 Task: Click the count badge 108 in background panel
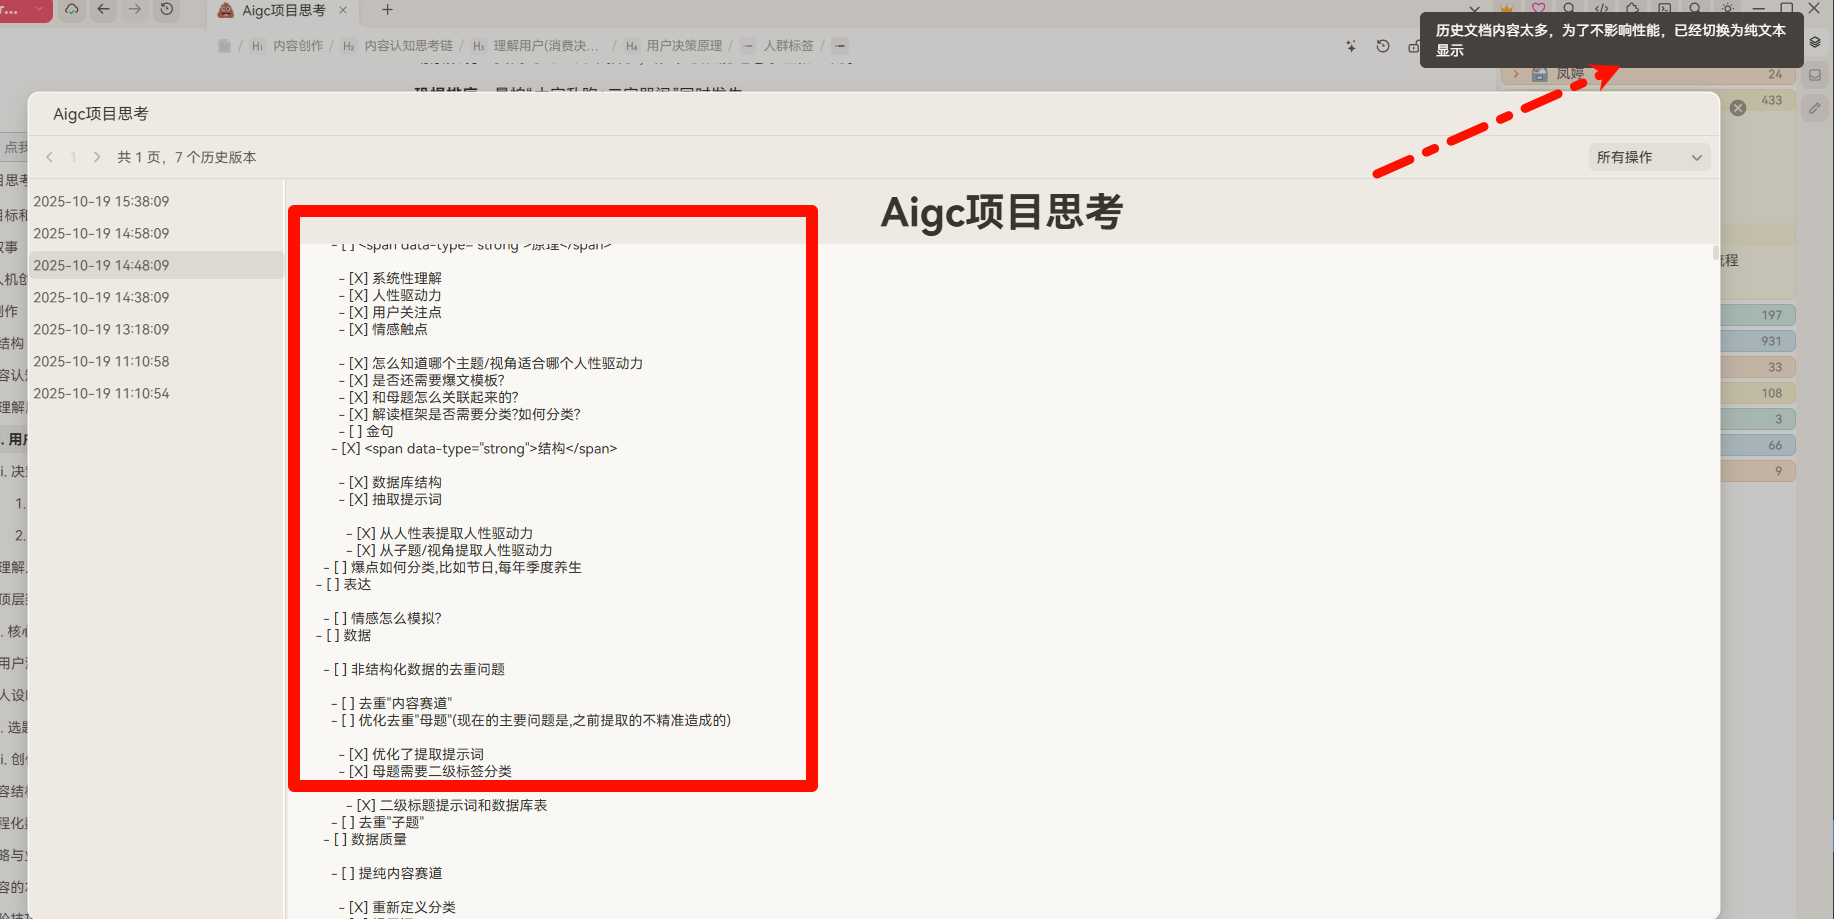coord(1771,393)
